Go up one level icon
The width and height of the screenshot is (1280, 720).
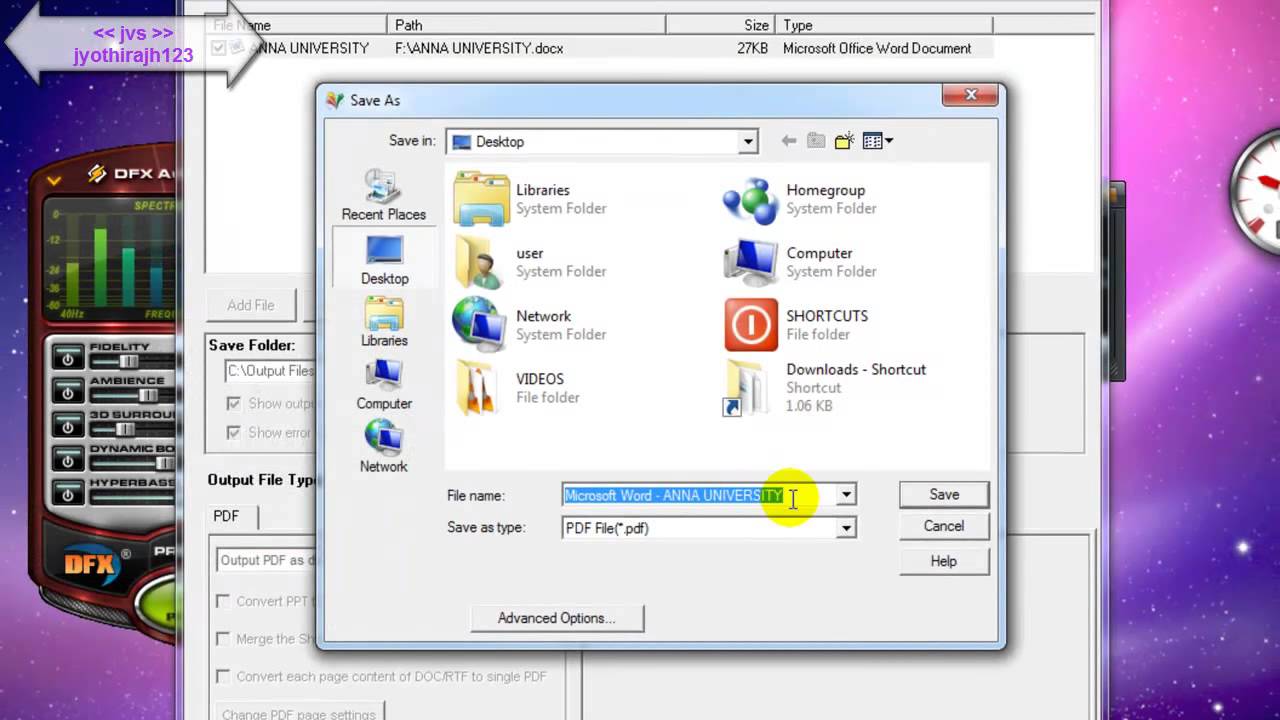[x=816, y=141]
